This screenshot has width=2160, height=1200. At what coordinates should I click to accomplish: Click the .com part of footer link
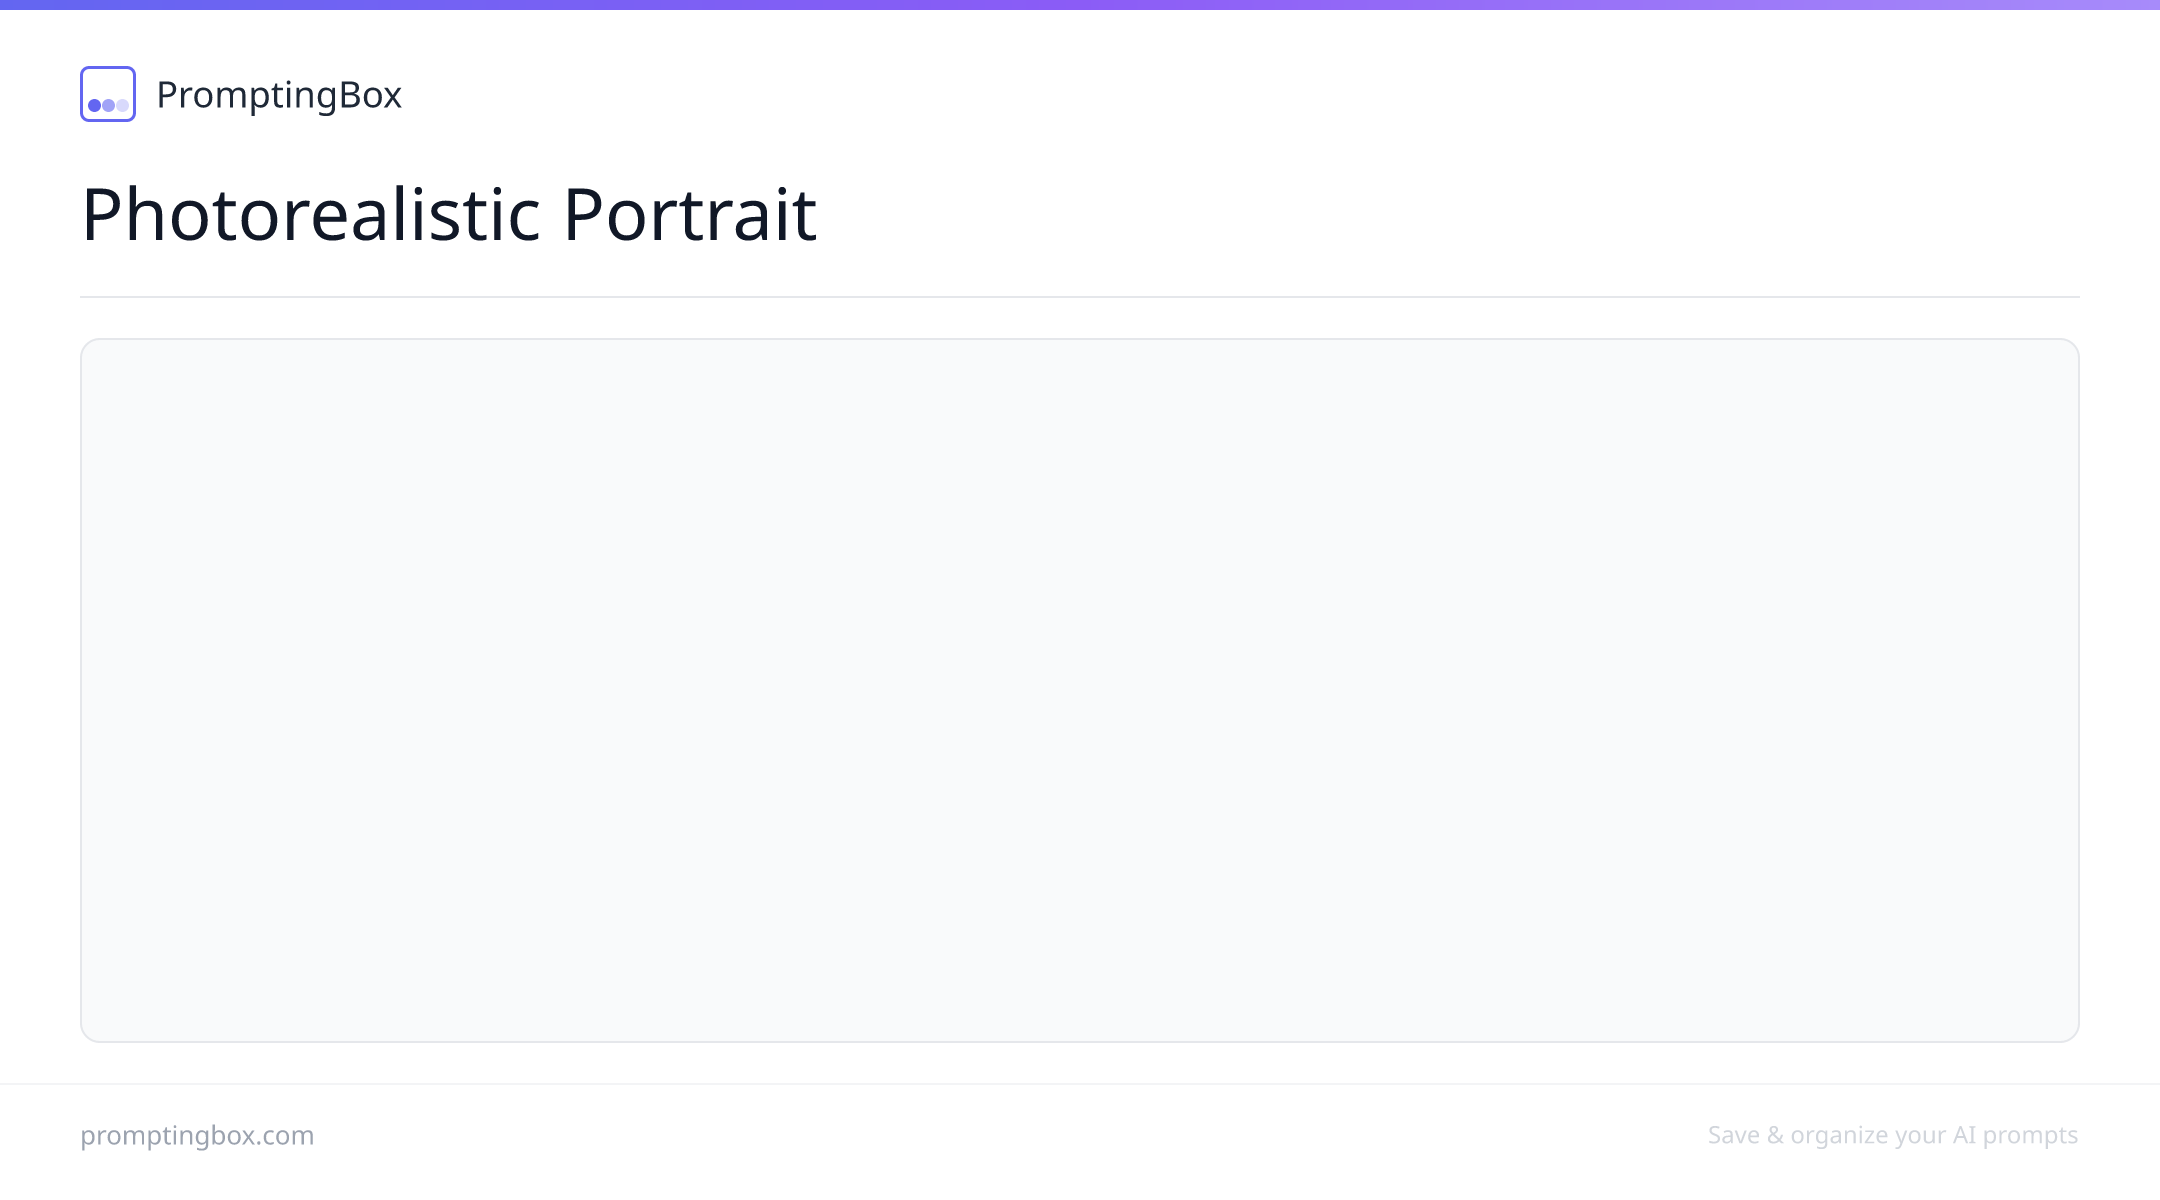(x=290, y=1136)
